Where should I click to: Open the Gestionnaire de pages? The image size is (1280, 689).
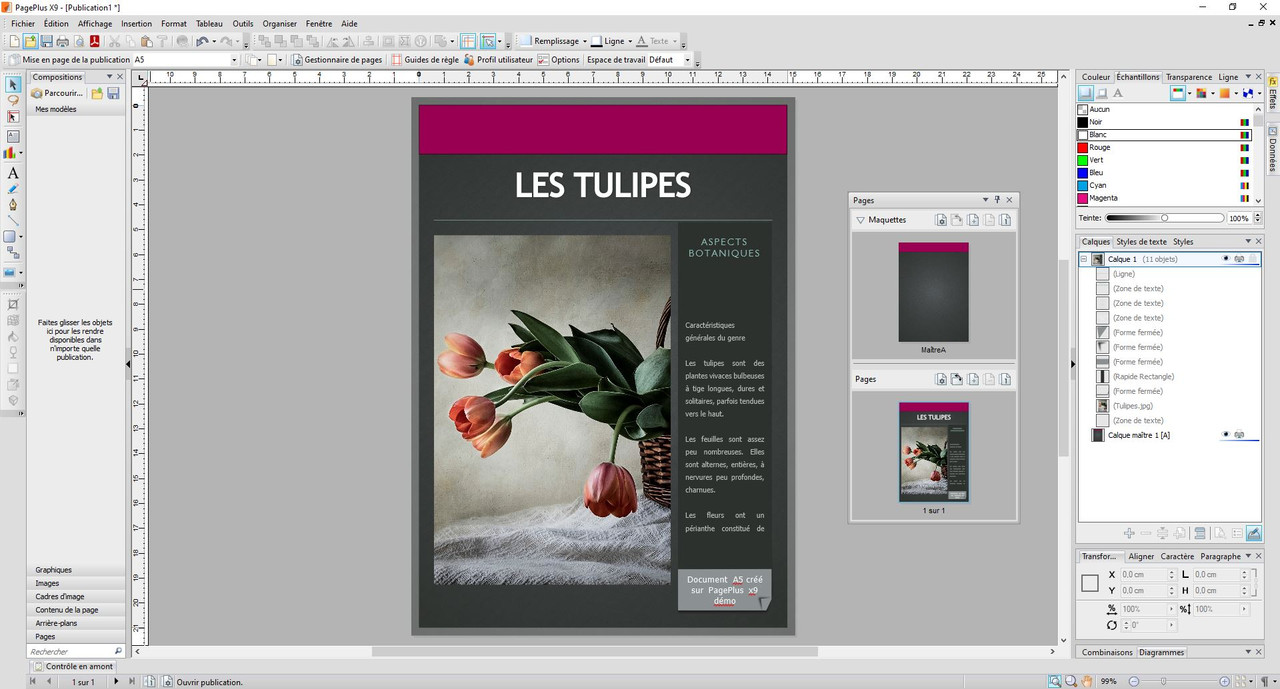(336, 59)
